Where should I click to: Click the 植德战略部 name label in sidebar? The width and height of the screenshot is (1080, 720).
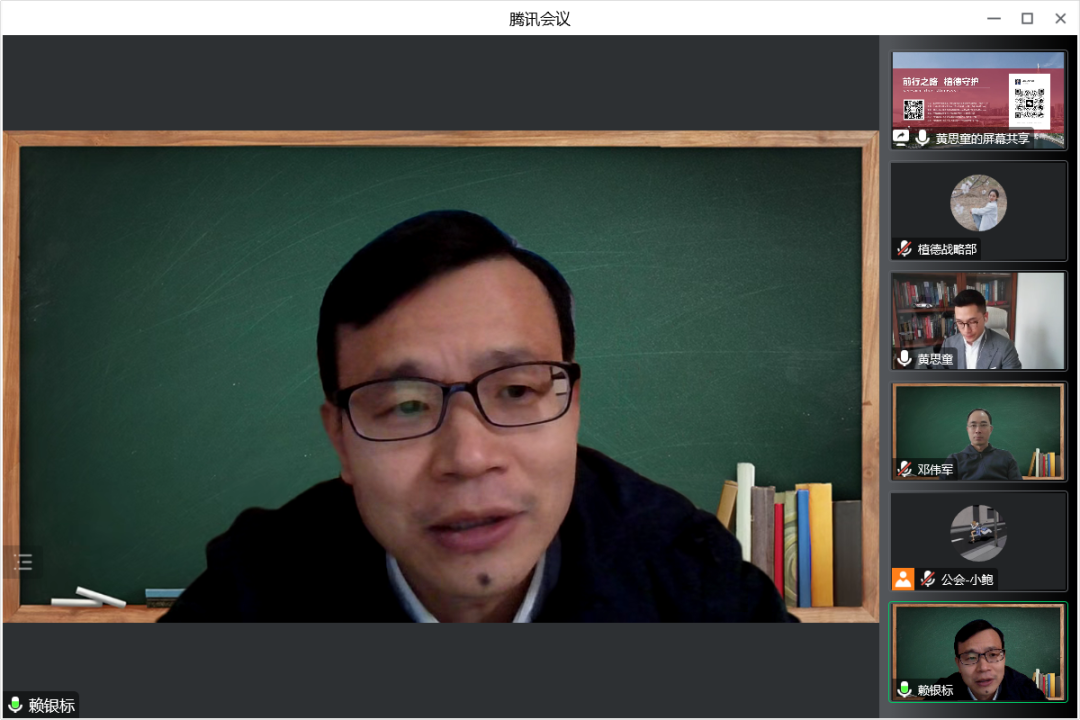coord(947,249)
